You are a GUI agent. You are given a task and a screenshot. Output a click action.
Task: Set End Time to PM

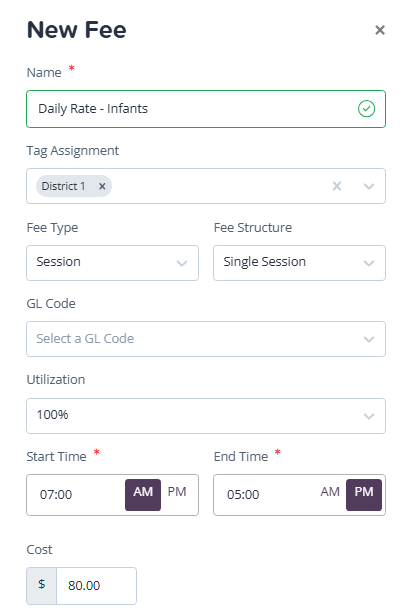pos(364,494)
